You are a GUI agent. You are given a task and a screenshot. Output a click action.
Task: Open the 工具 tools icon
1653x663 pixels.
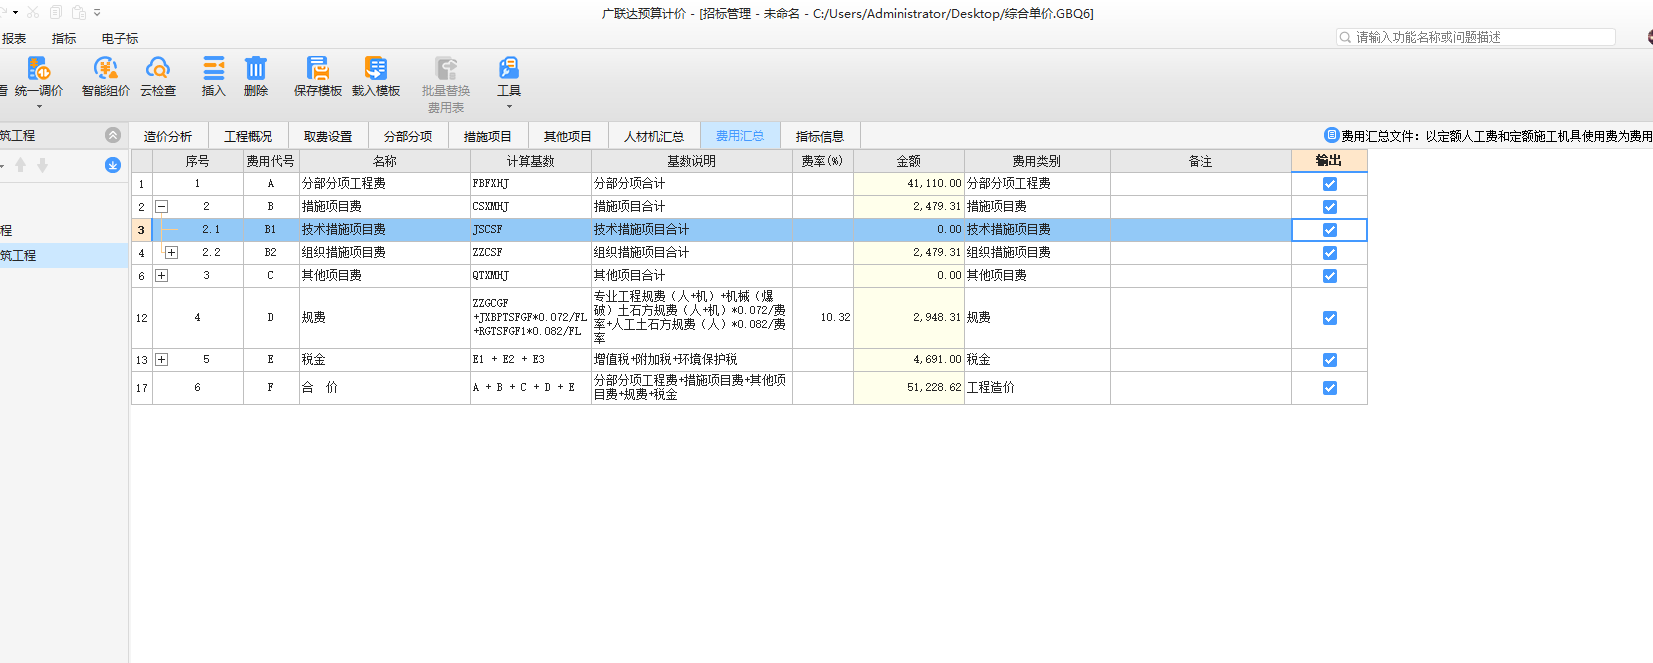[x=509, y=68]
